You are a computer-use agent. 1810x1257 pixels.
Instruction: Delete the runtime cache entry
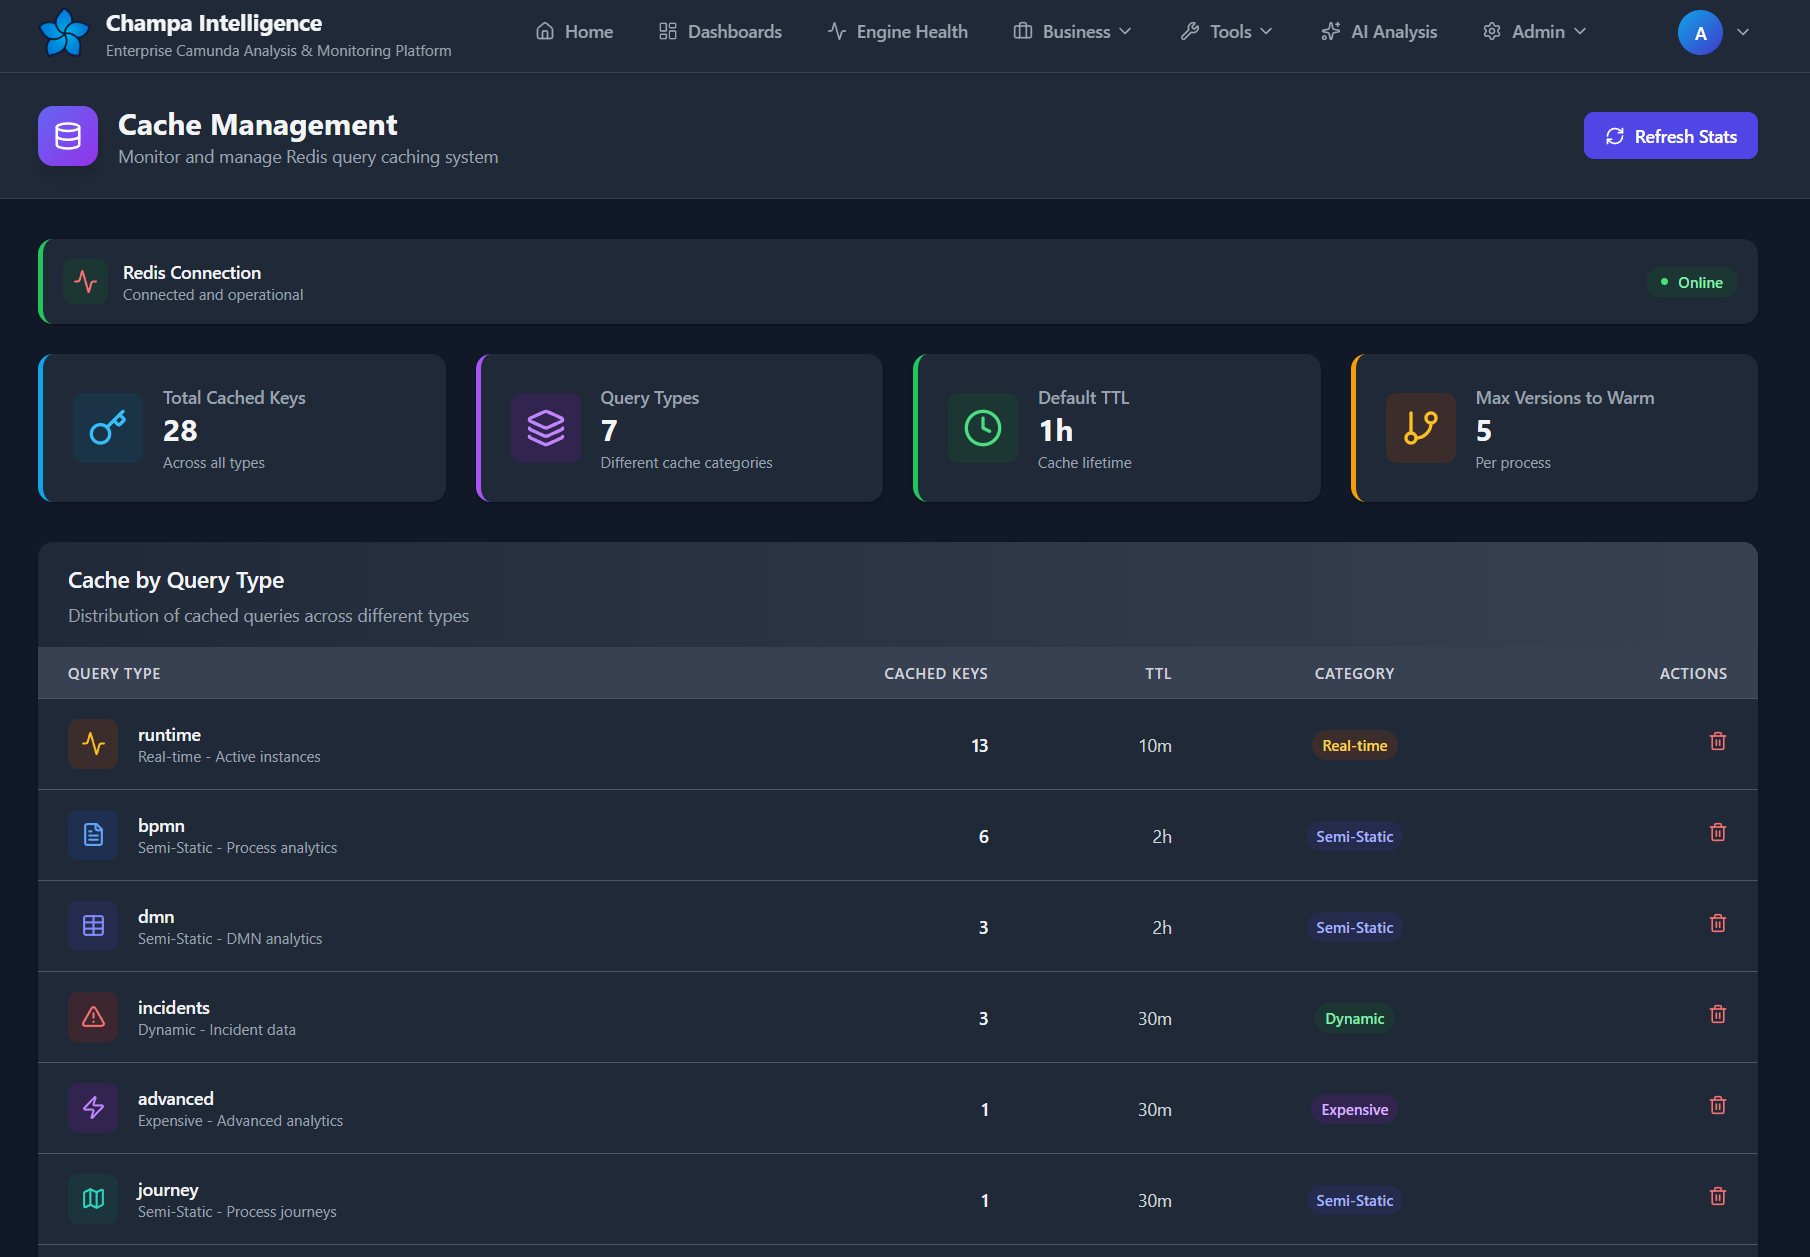point(1717,741)
